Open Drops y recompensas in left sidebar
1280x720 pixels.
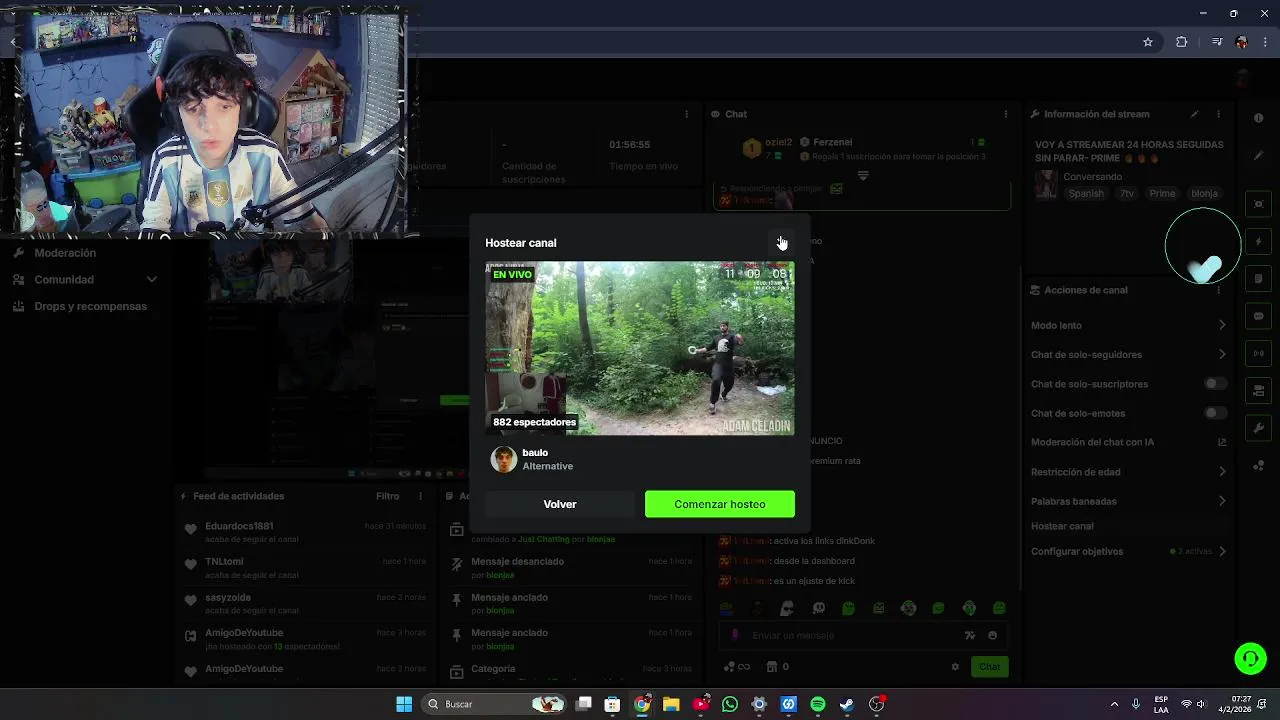pyautogui.click(x=90, y=306)
